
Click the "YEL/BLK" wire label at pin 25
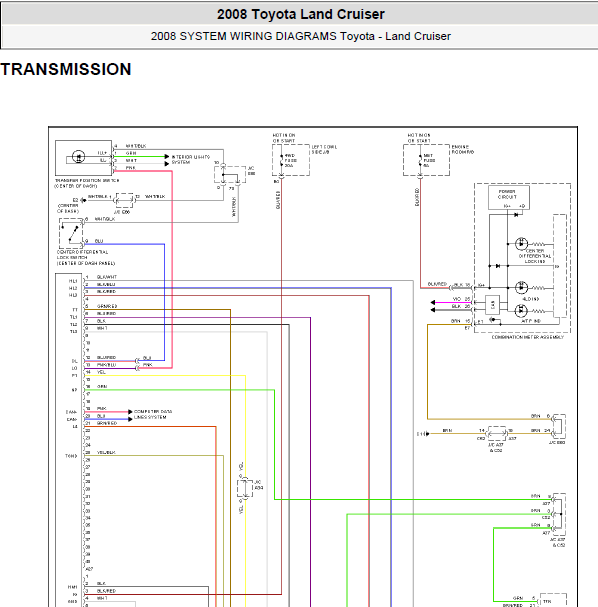[106, 452]
